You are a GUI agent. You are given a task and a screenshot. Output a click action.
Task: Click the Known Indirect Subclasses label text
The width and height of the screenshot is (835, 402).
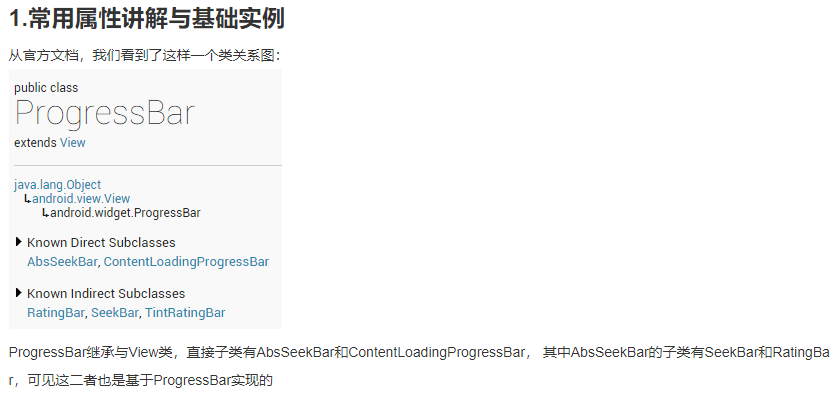(106, 293)
